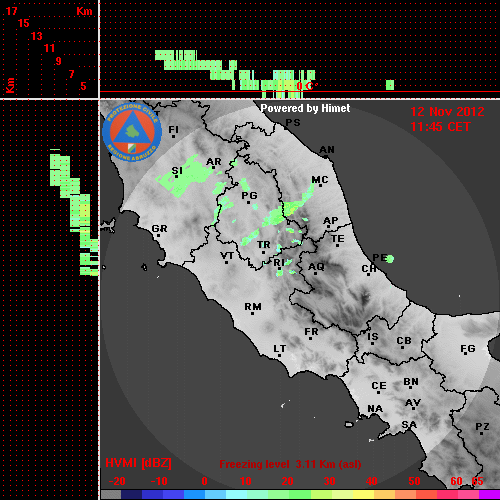Click the Protezione Civile Abruzzo logo
Viewport: 500px width, 500px height.
coord(132,132)
